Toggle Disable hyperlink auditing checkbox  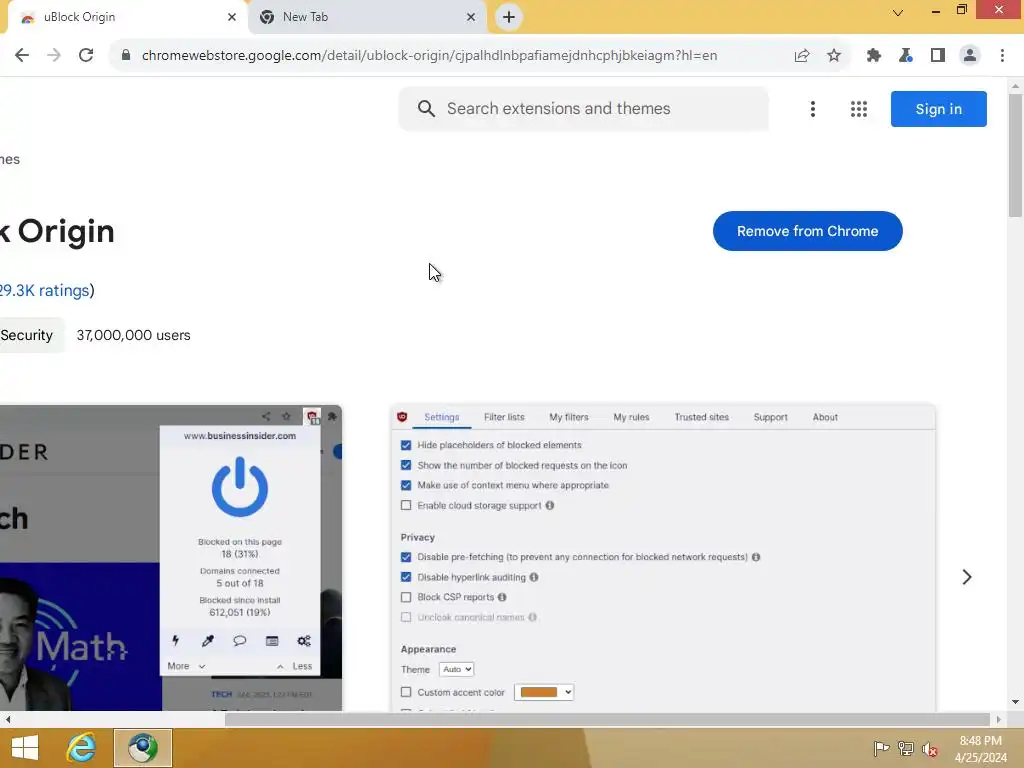406,577
